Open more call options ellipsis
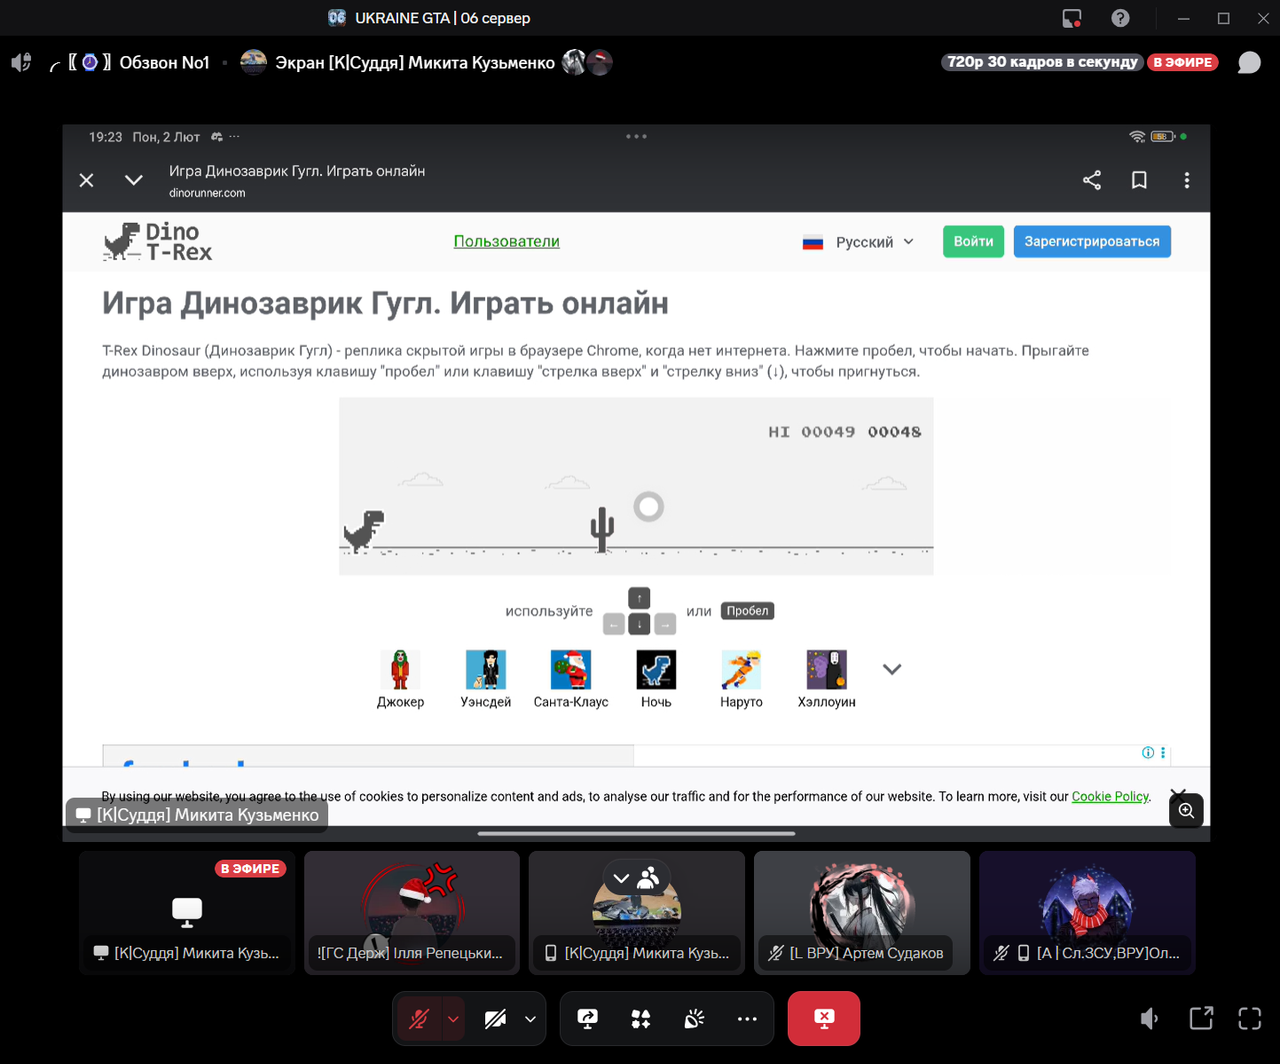This screenshot has width=1280, height=1064. click(747, 1019)
